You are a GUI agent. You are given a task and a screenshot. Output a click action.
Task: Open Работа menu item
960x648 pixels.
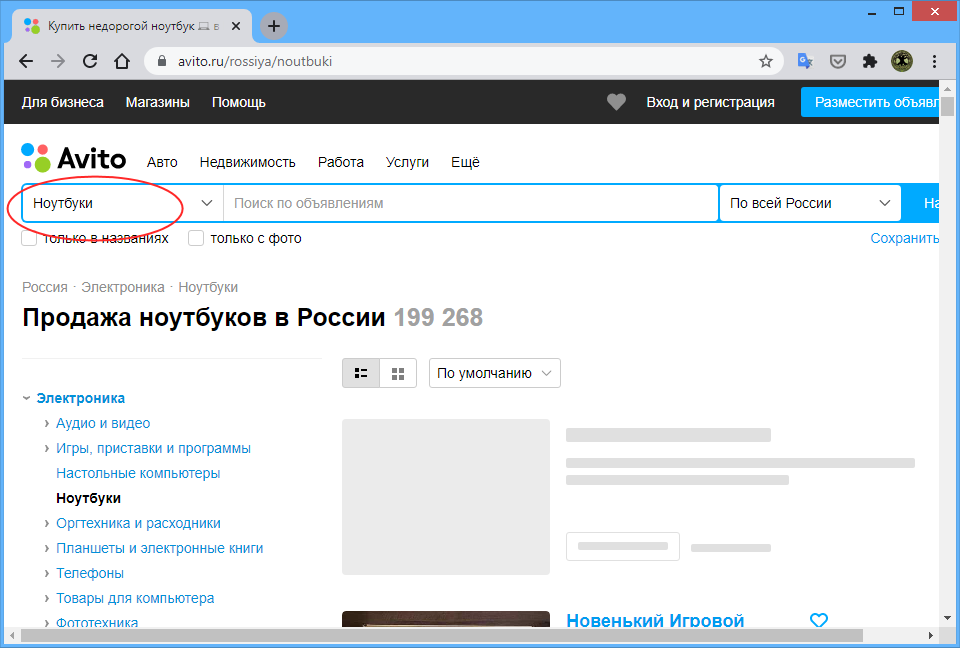coord(340,162)
